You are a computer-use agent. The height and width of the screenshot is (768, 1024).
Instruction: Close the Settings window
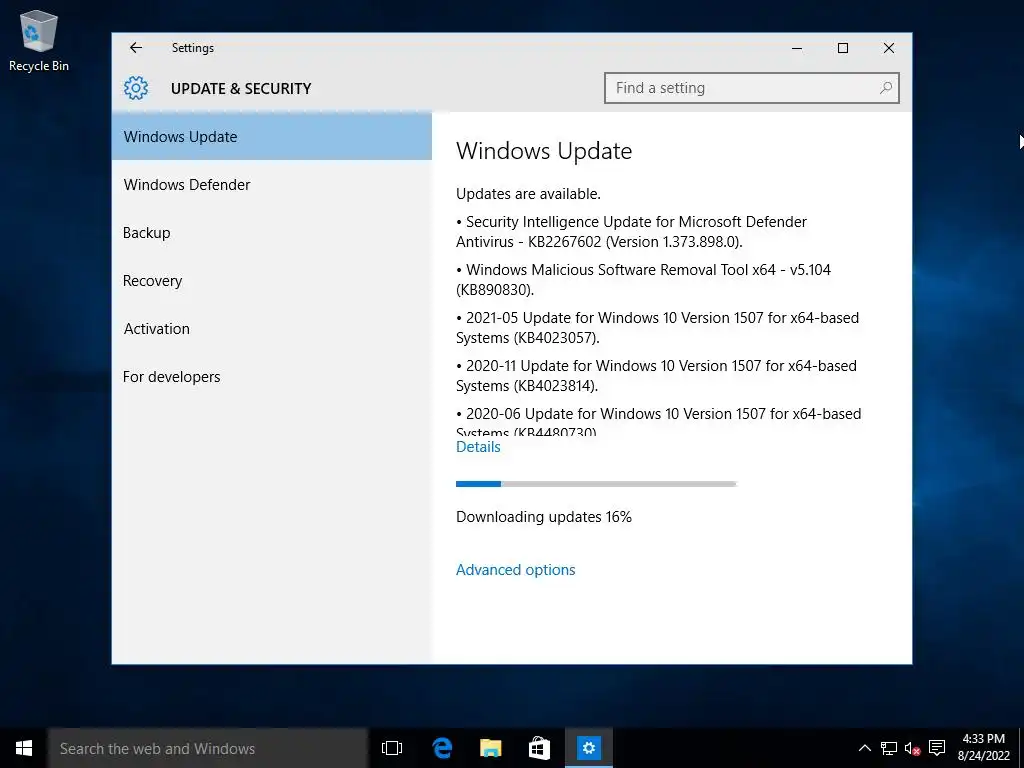(889, 48)
